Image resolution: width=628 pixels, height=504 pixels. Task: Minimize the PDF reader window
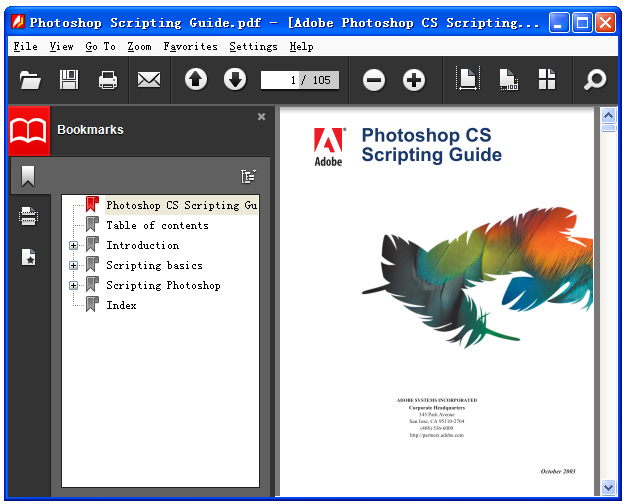[x=558, y=22]
